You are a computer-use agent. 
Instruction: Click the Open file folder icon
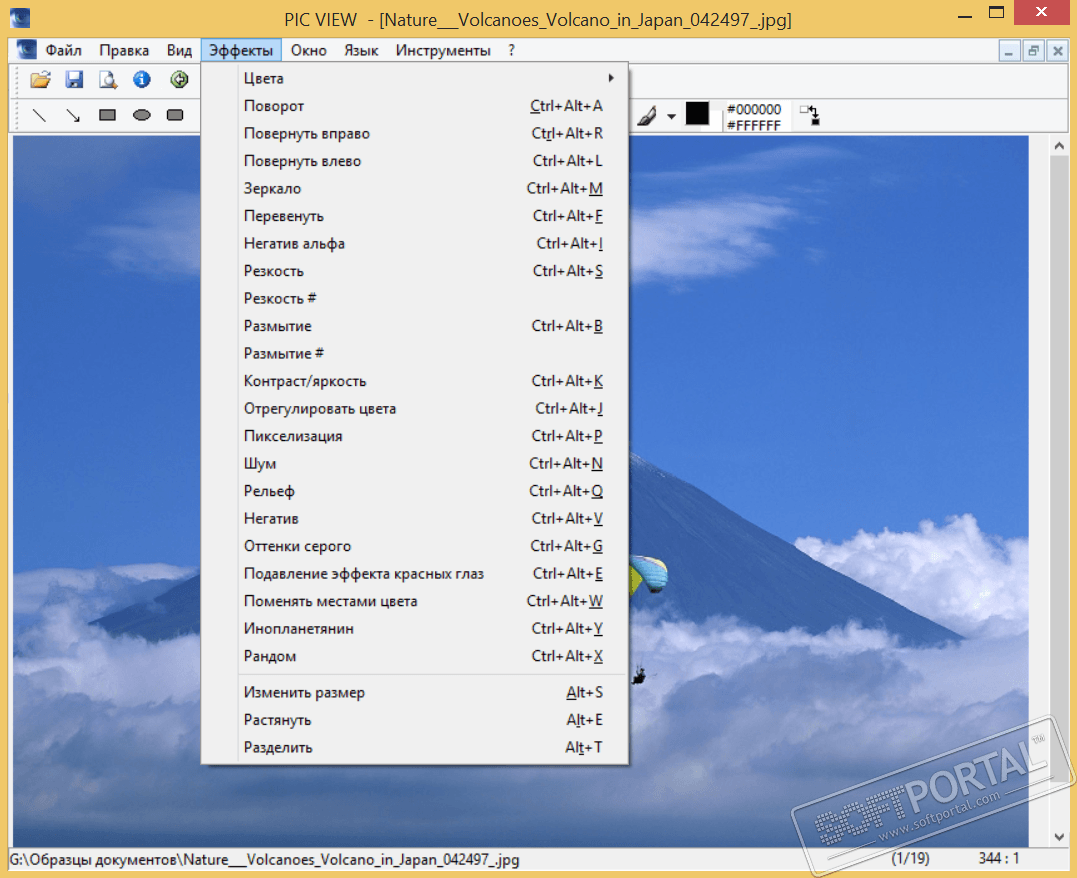41,80
